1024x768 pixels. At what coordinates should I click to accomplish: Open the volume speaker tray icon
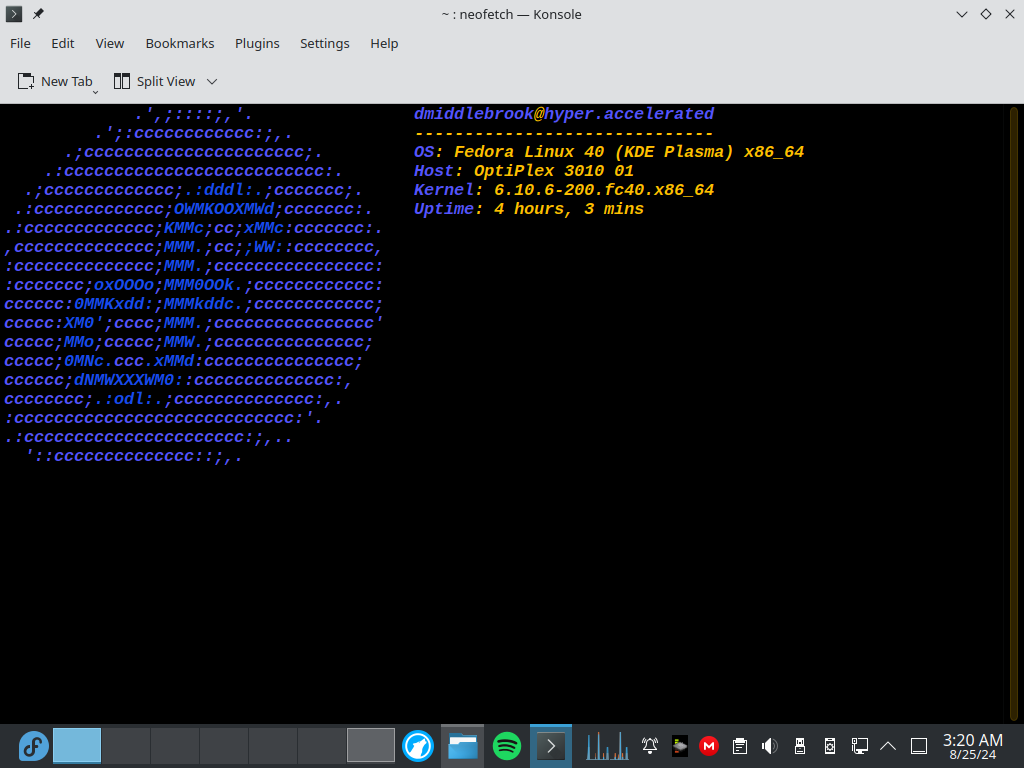pos(769,745)
